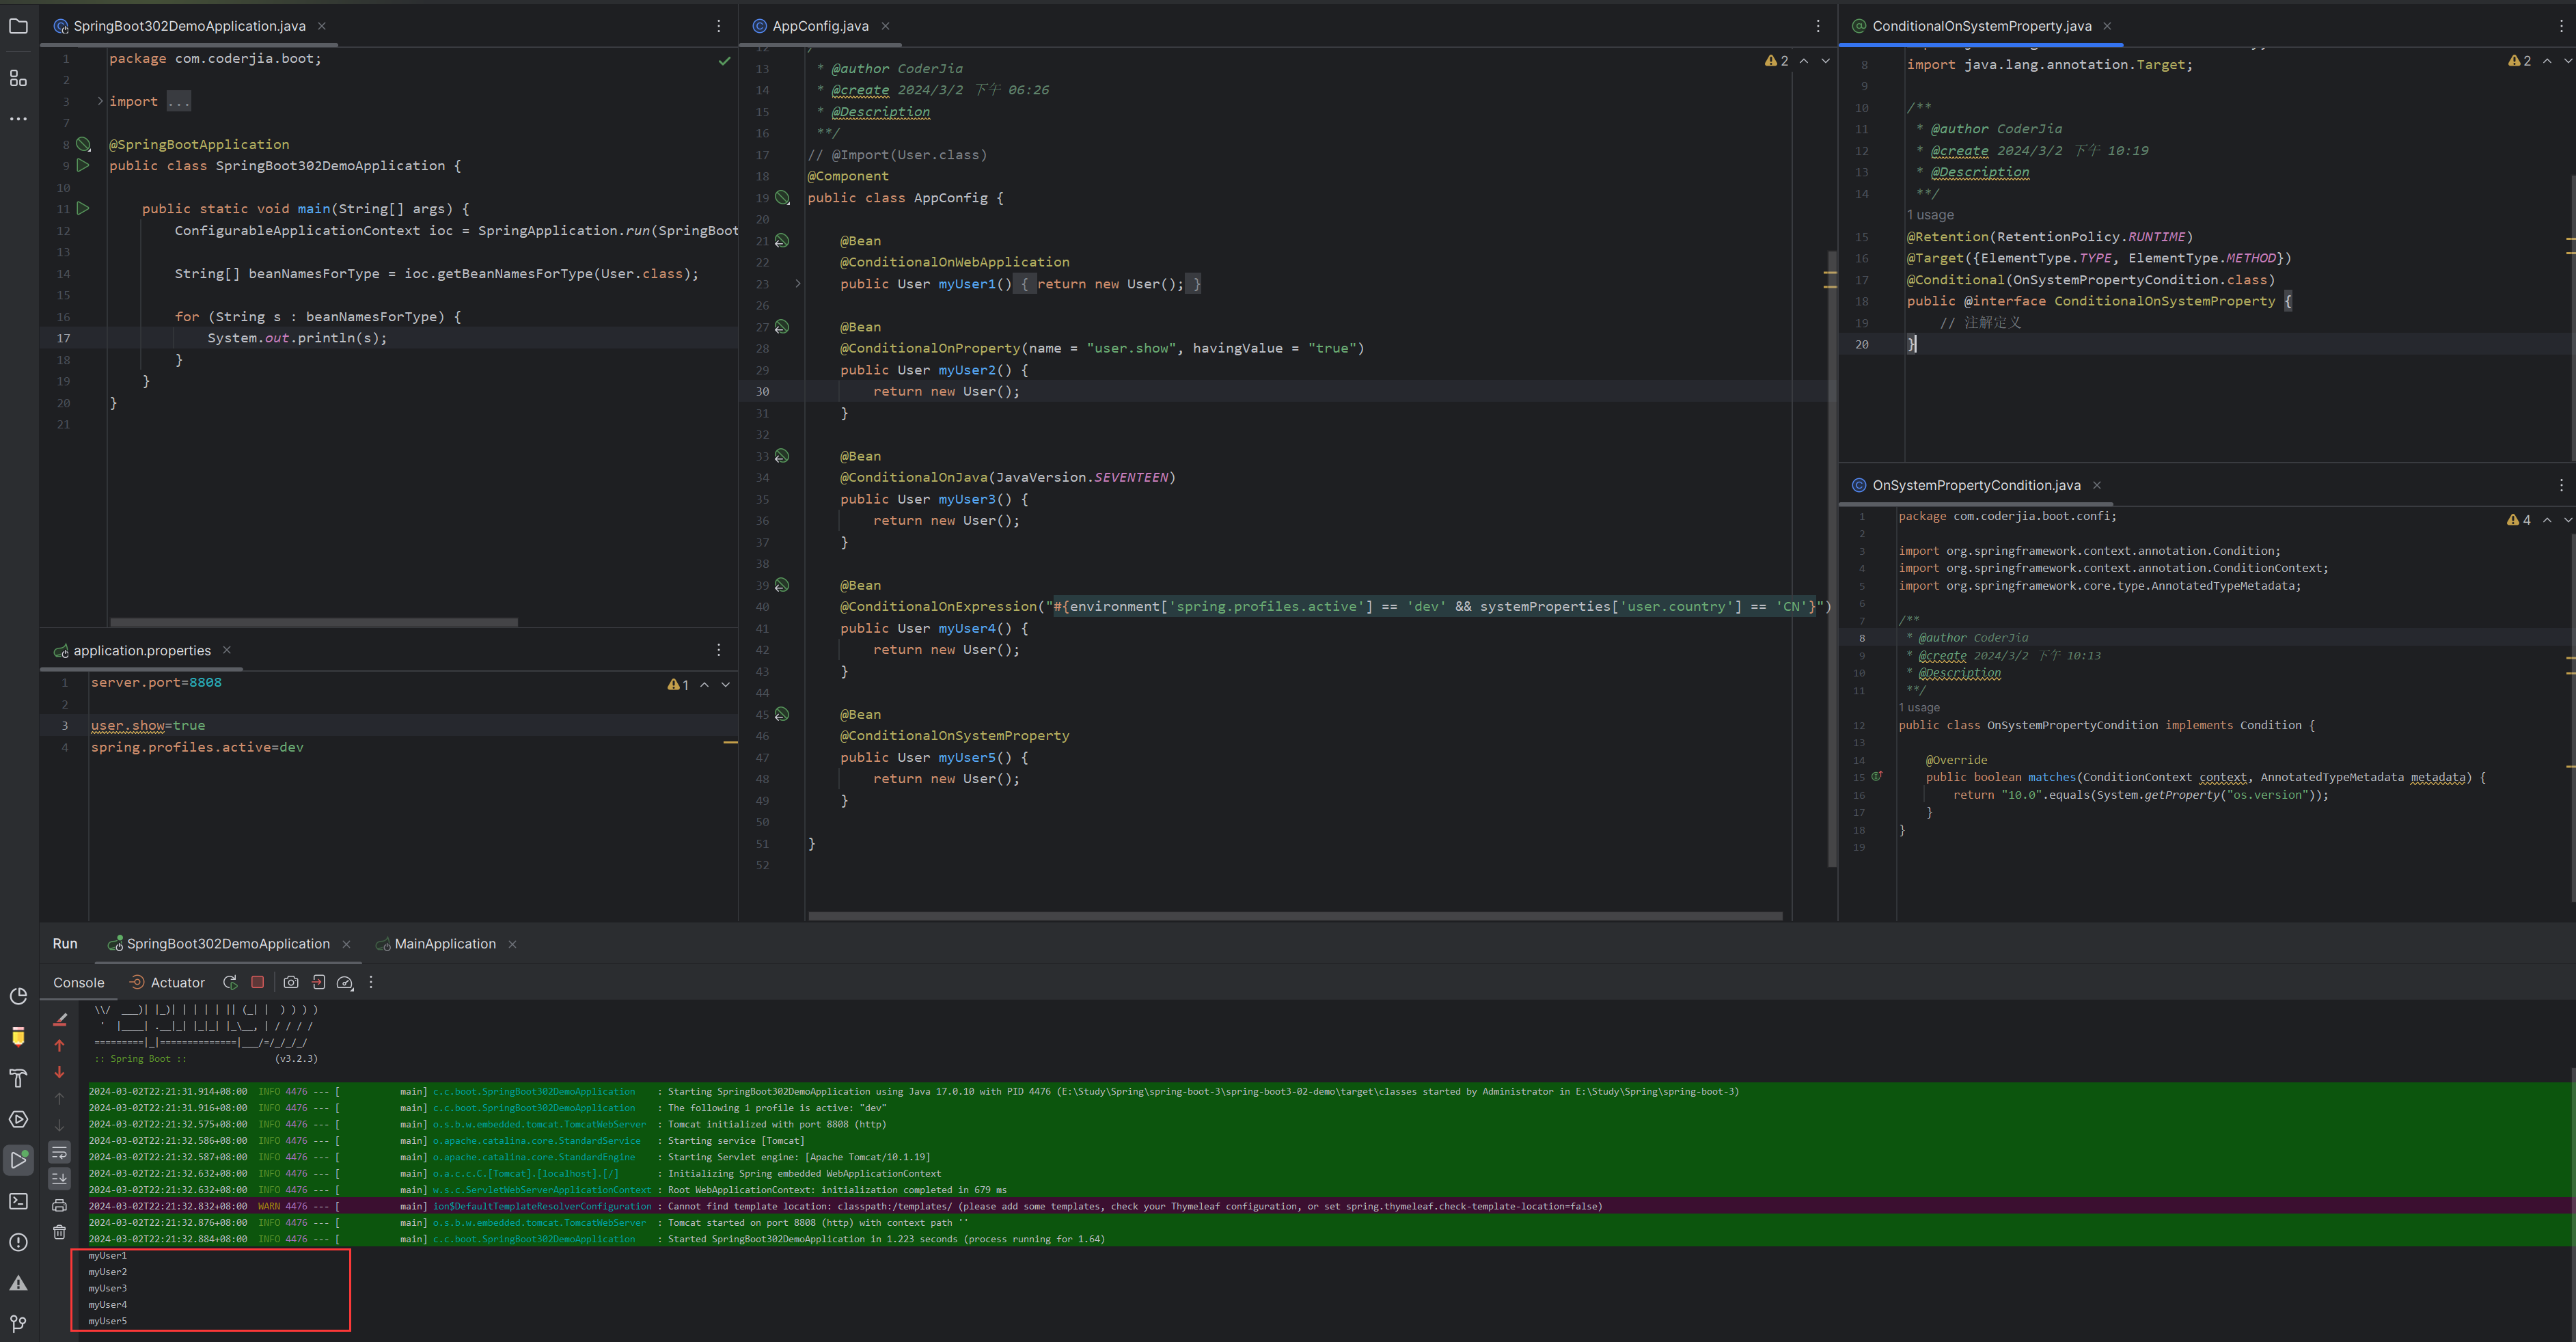Click 'myUser5' line in console output
The width and height of the screenshot is (2576, 1342).
coord(107,1321)
